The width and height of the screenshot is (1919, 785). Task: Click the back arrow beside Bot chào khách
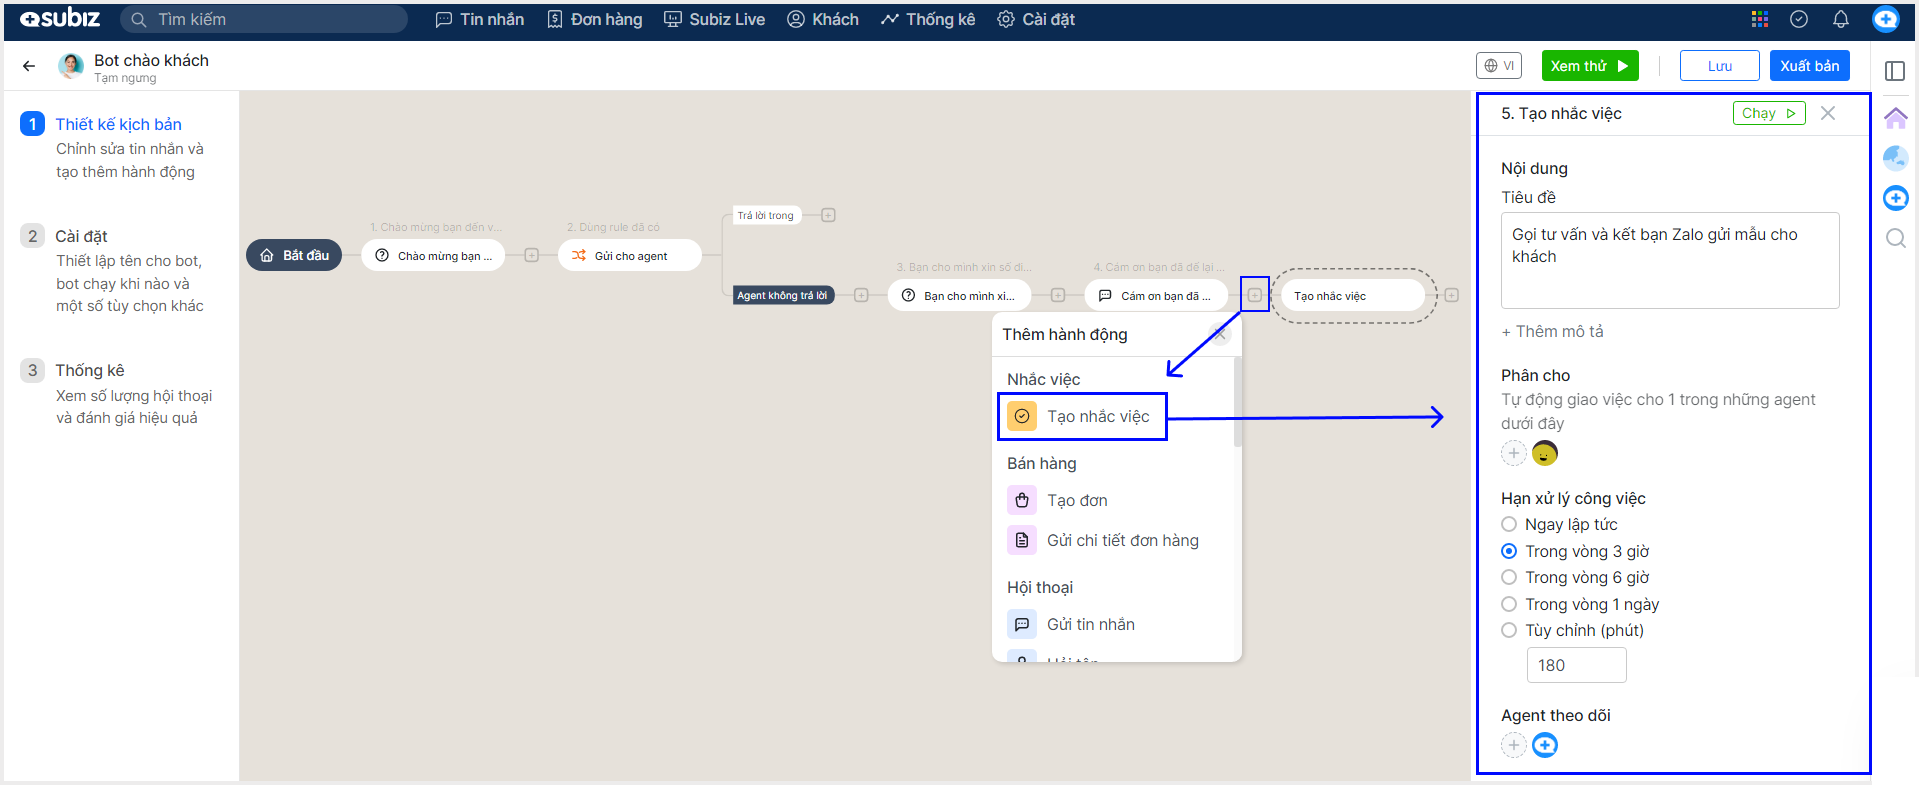29,66
